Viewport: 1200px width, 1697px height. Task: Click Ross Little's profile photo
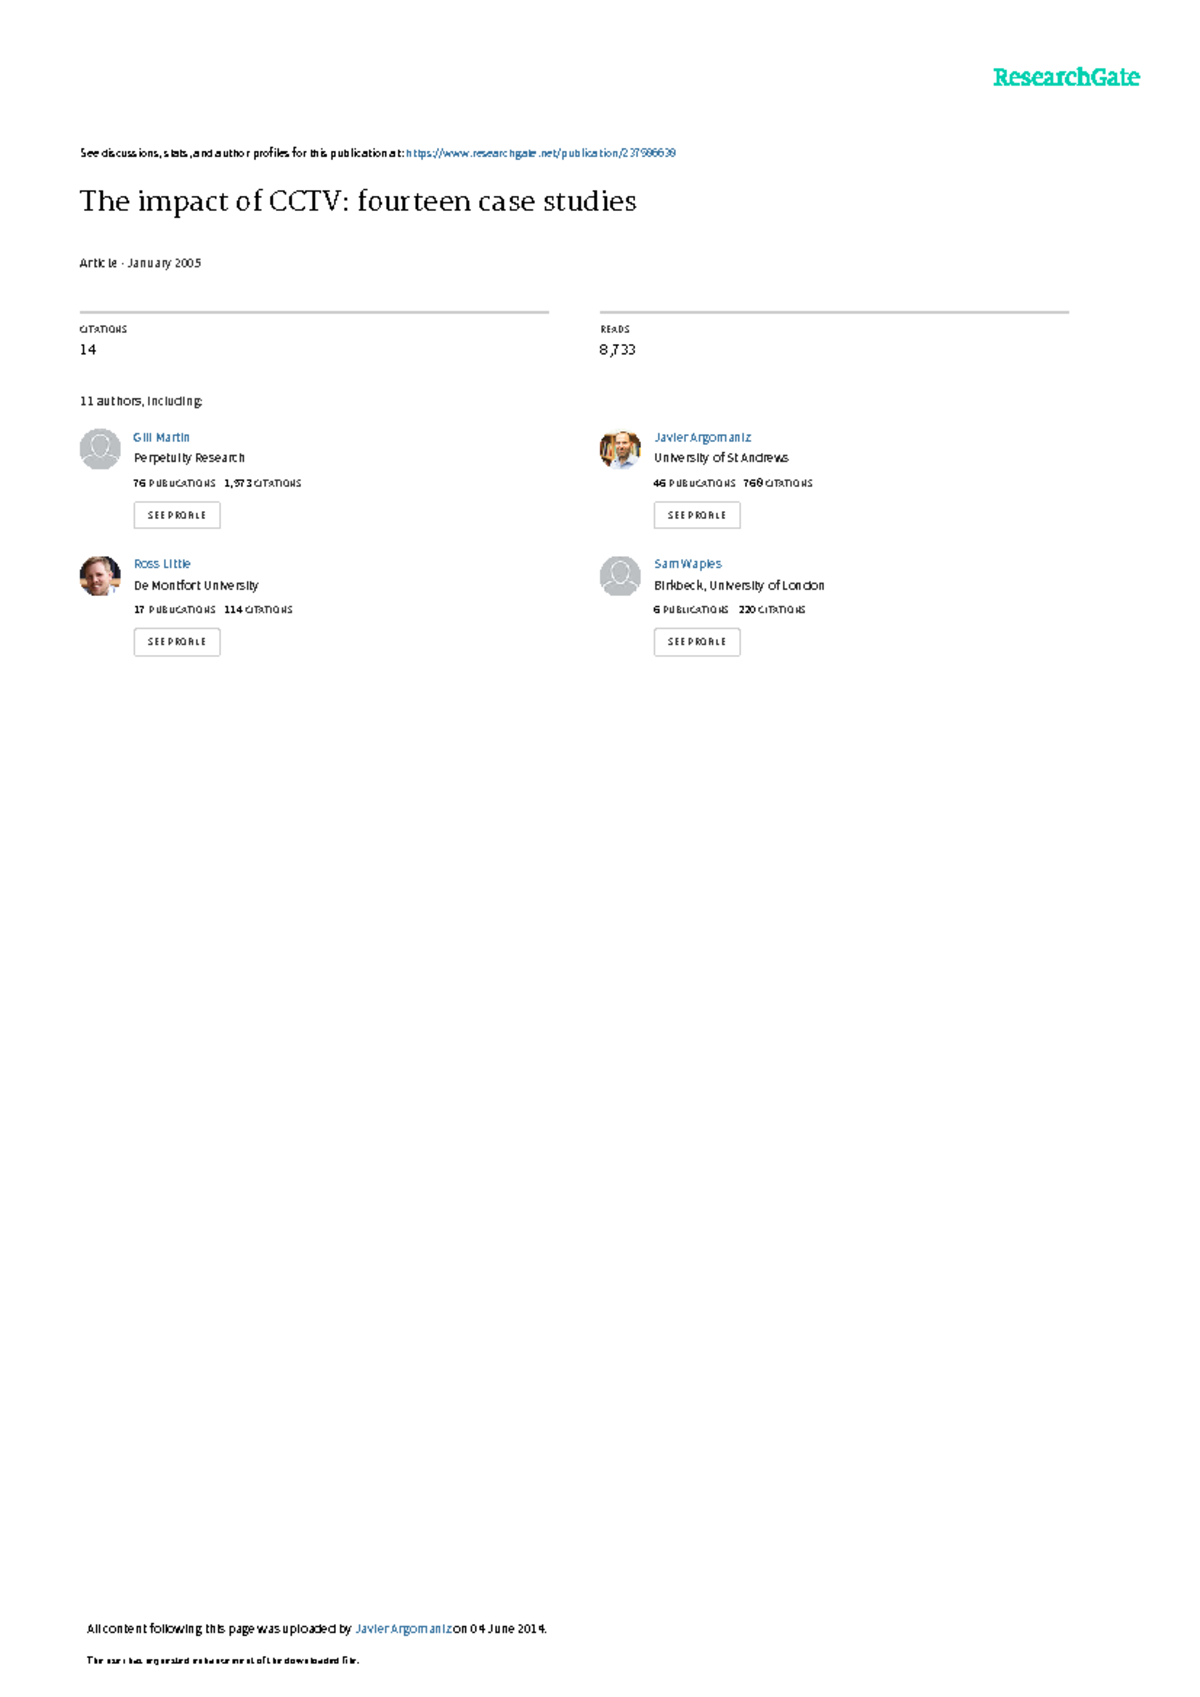(100, 576)
